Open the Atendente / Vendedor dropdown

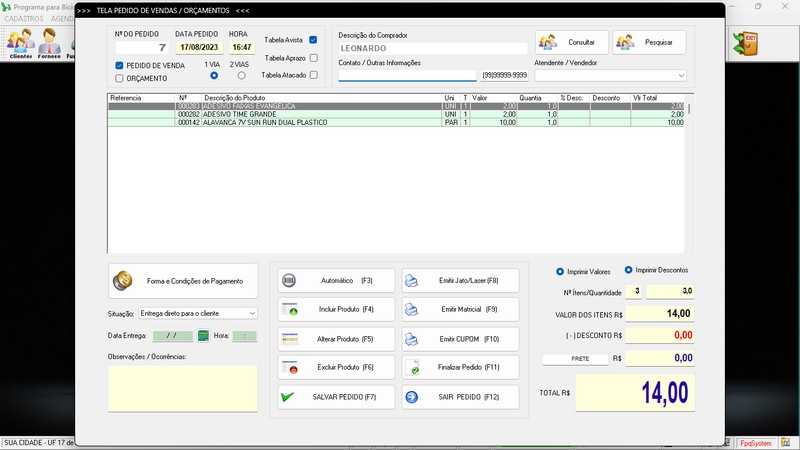coord(680,75)
